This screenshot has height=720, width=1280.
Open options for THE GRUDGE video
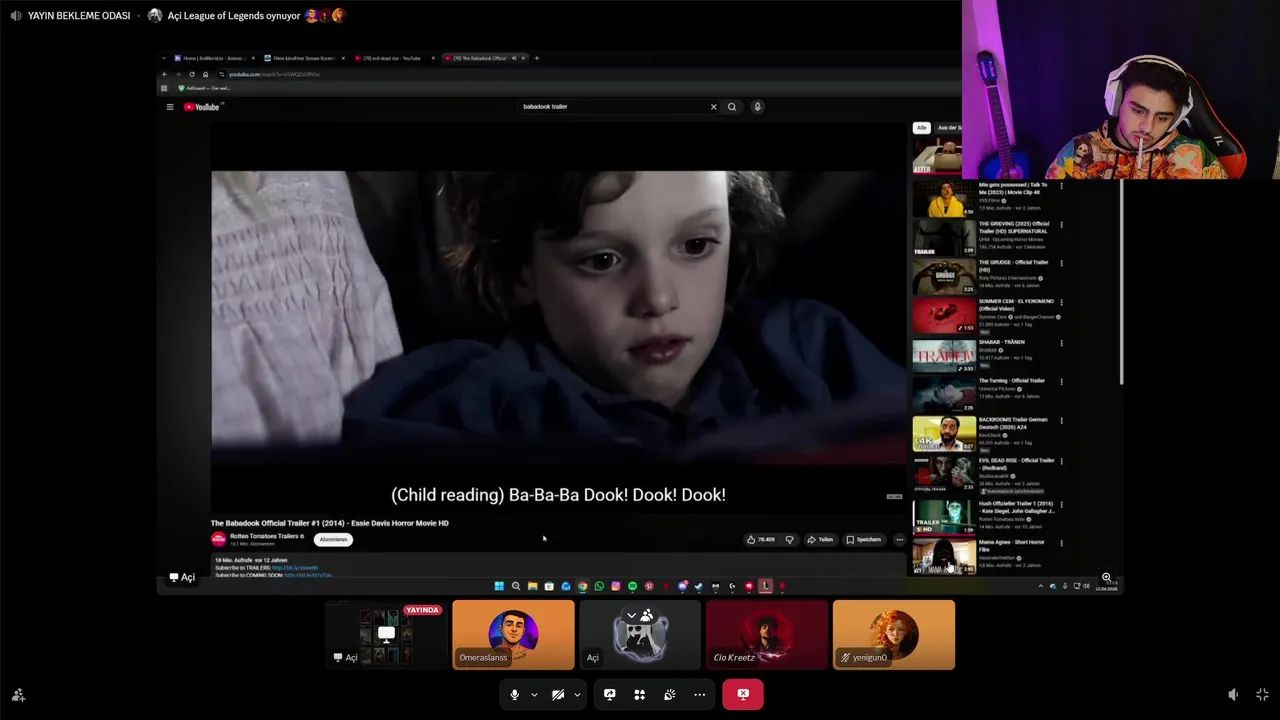[x=1061, y=264]
